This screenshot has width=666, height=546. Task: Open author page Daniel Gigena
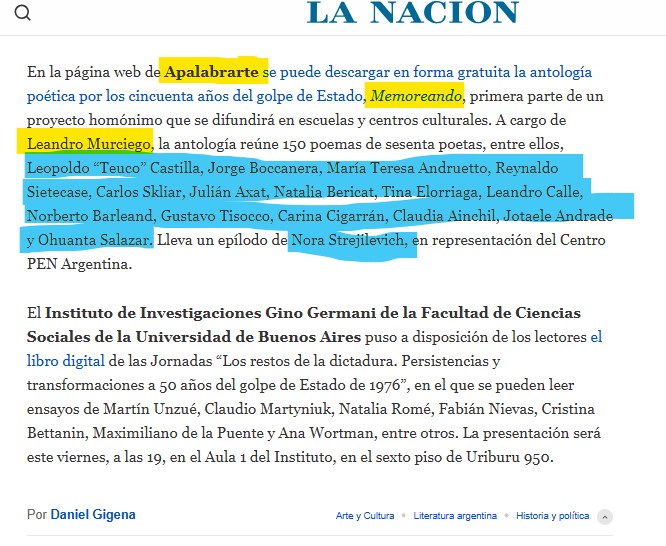click(x=93, y=515)
